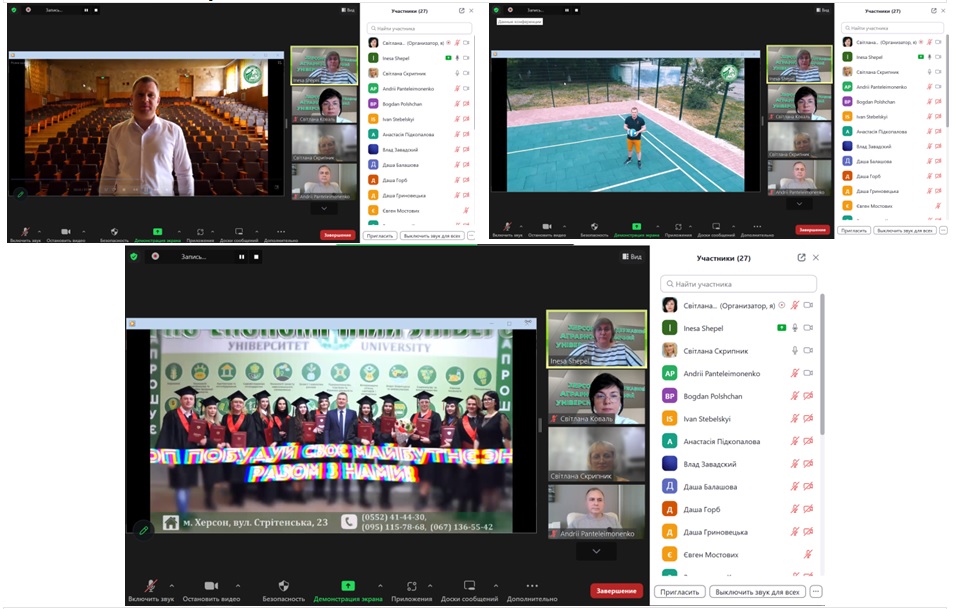956x609 pixels.
Task: Click pencil annotate icon on bottom shared screen
Action: (x=144, y=530)
